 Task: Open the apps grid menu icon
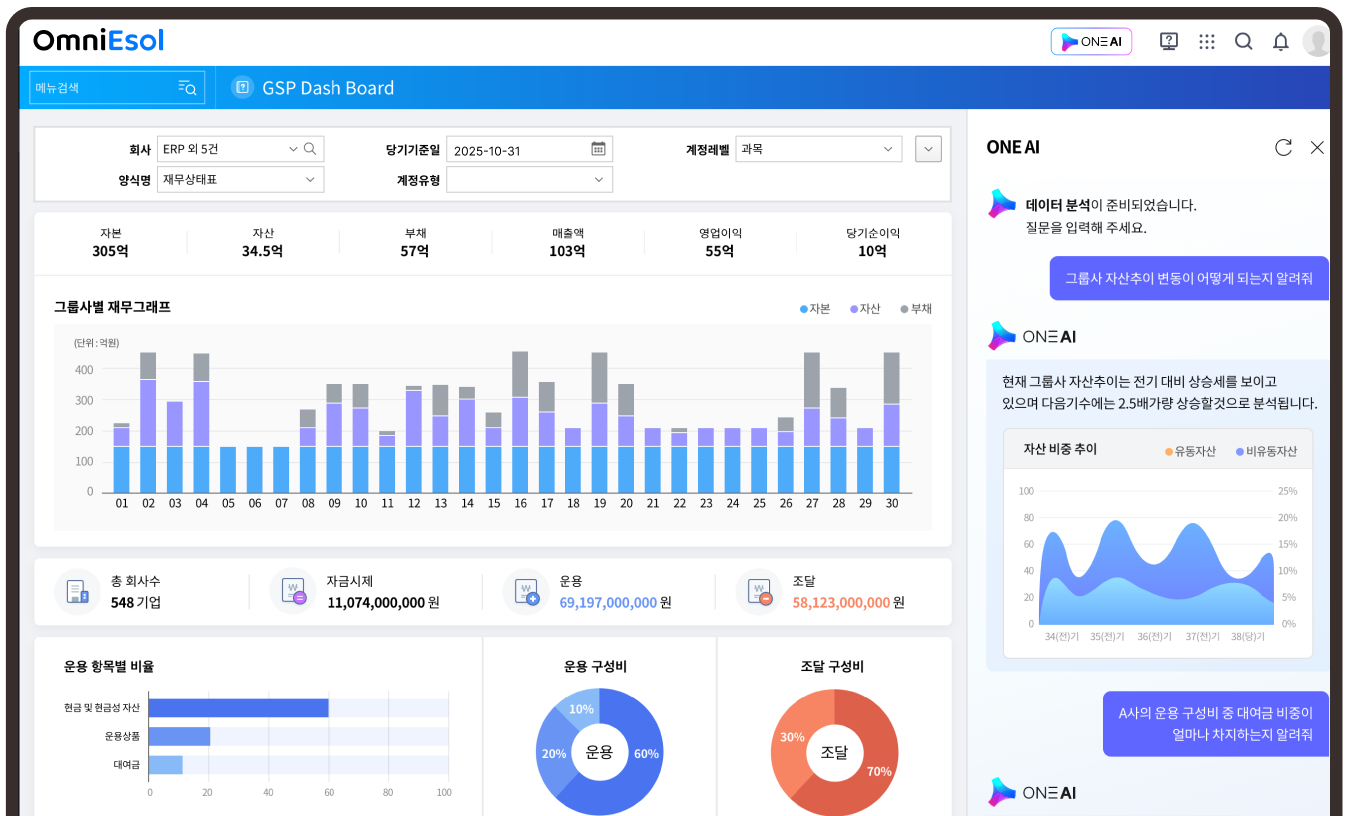(1207, 41)
